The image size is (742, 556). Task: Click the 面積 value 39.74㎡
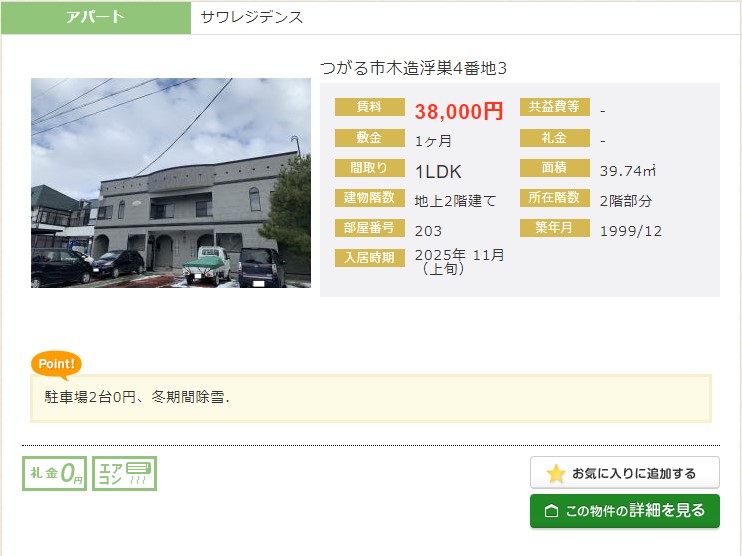[628, 171]
